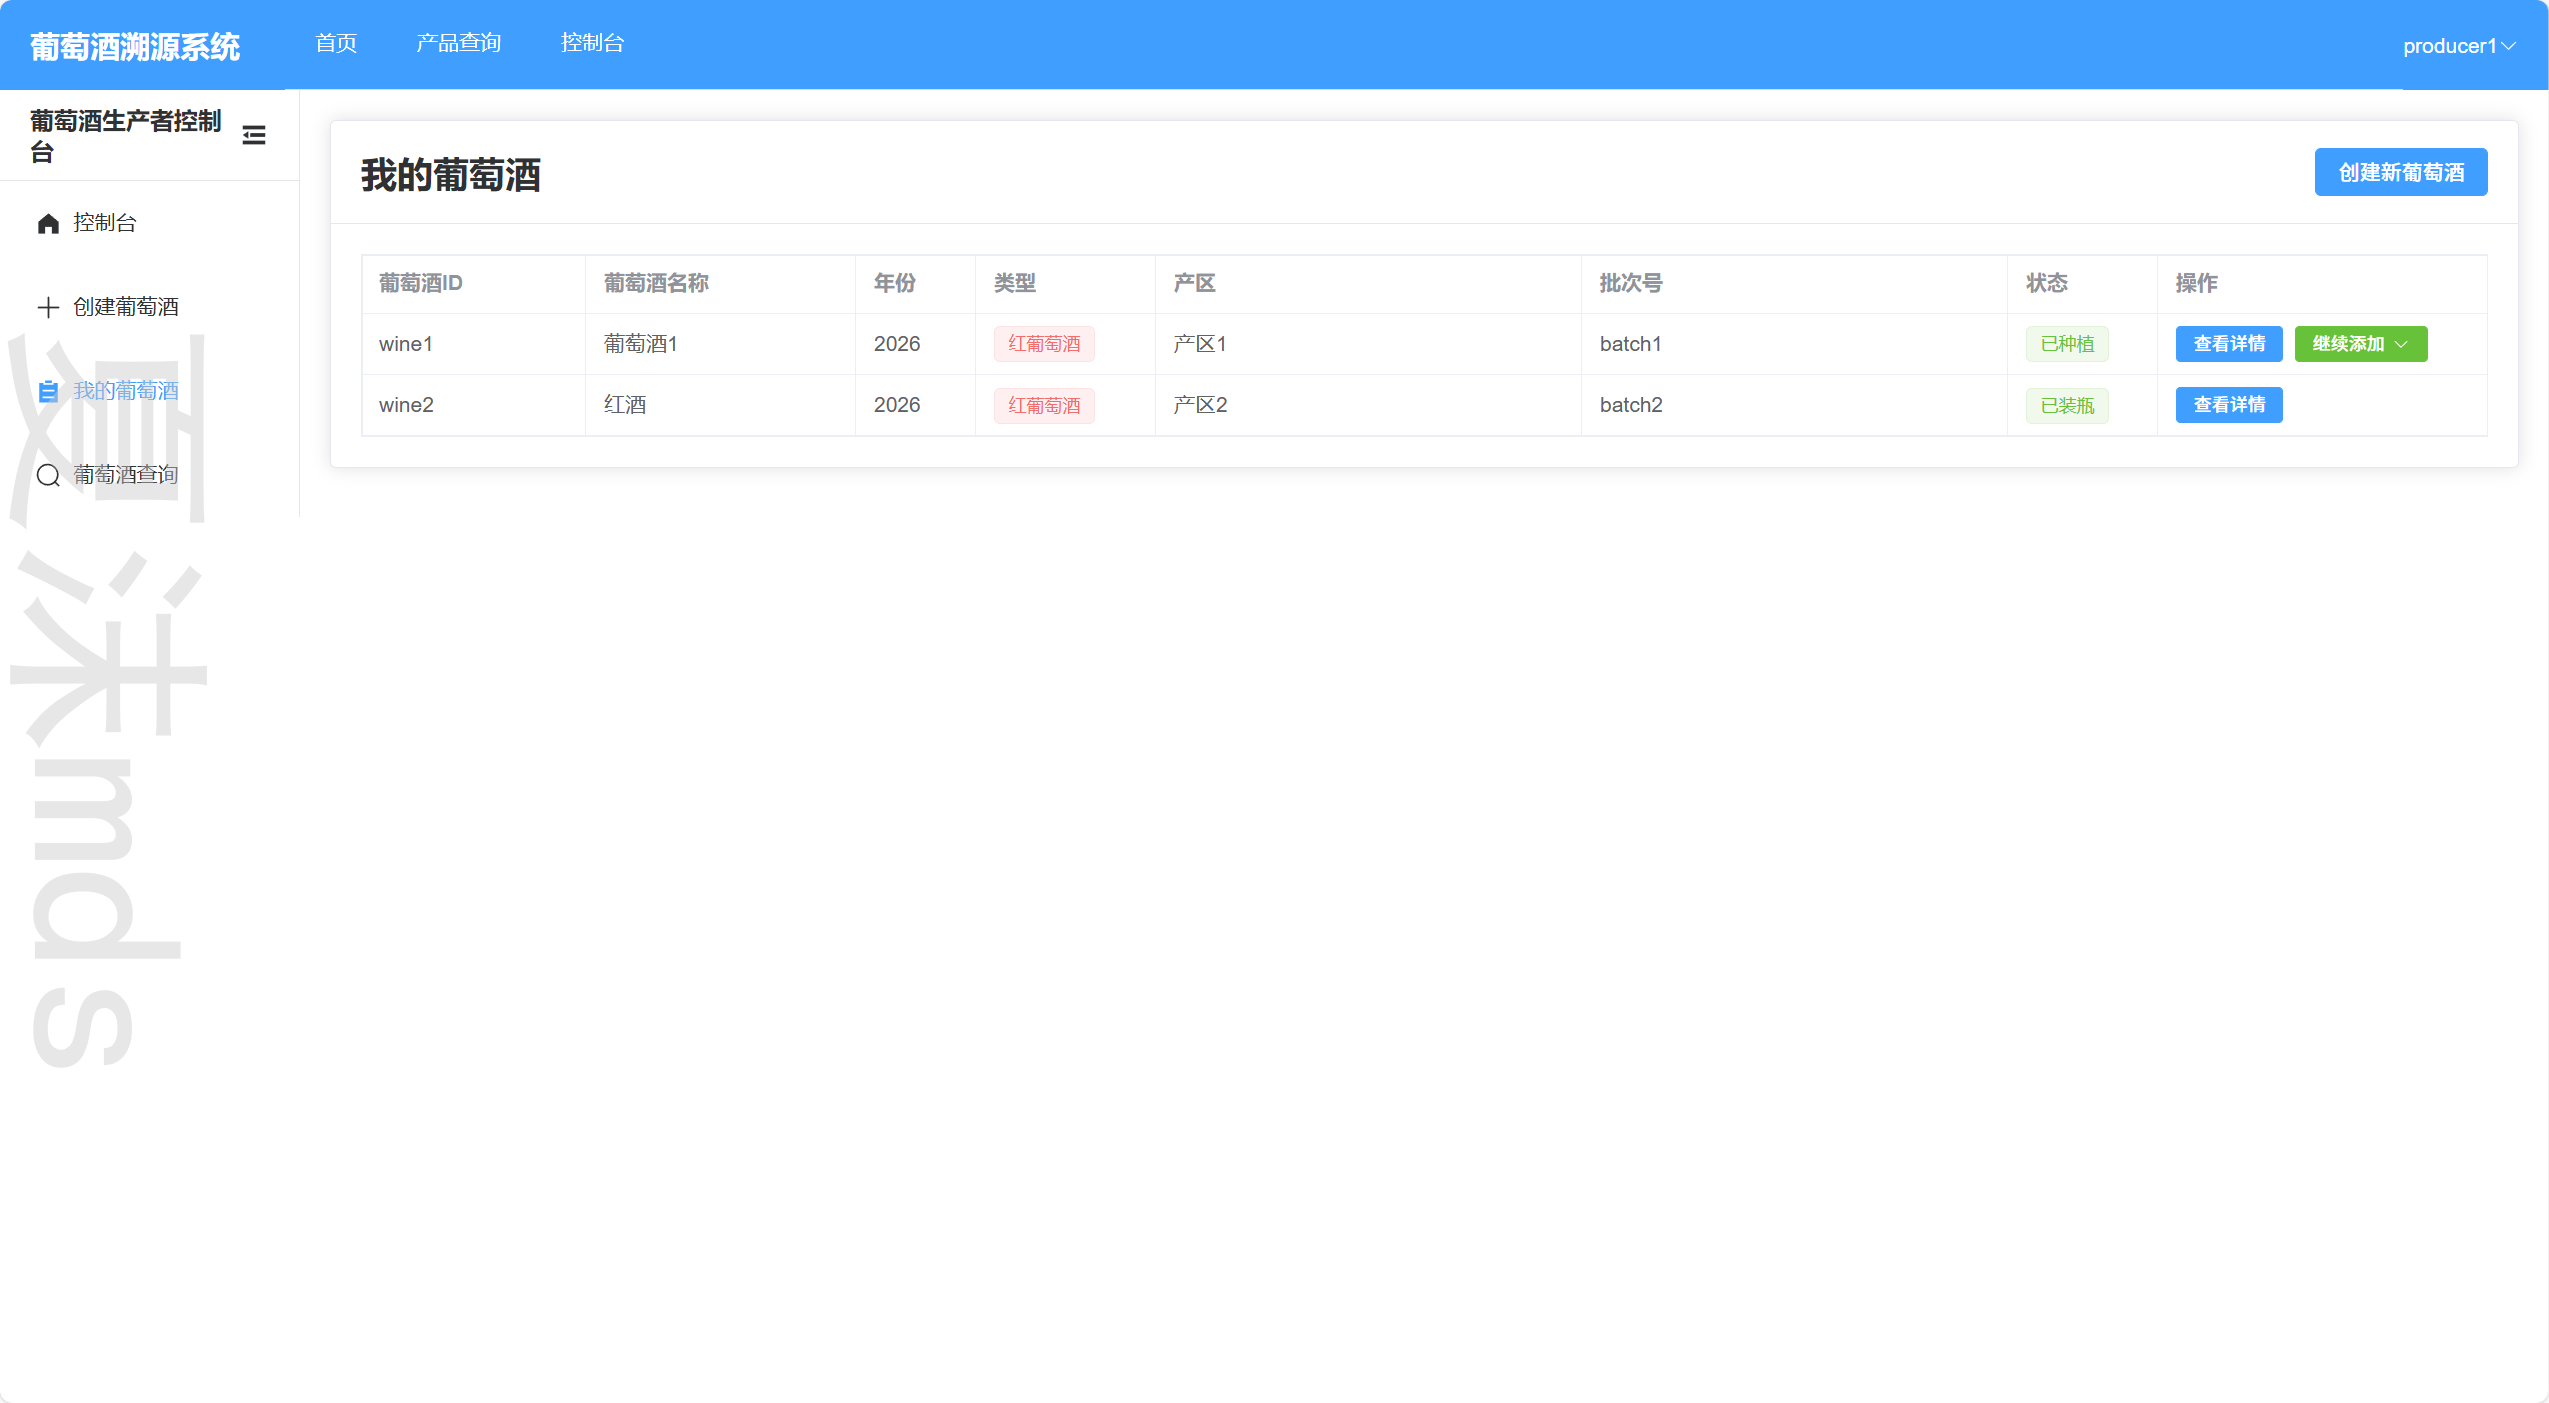
Task: Collapse sidebar using the fold menu icon
Action: tap(254, 135)
